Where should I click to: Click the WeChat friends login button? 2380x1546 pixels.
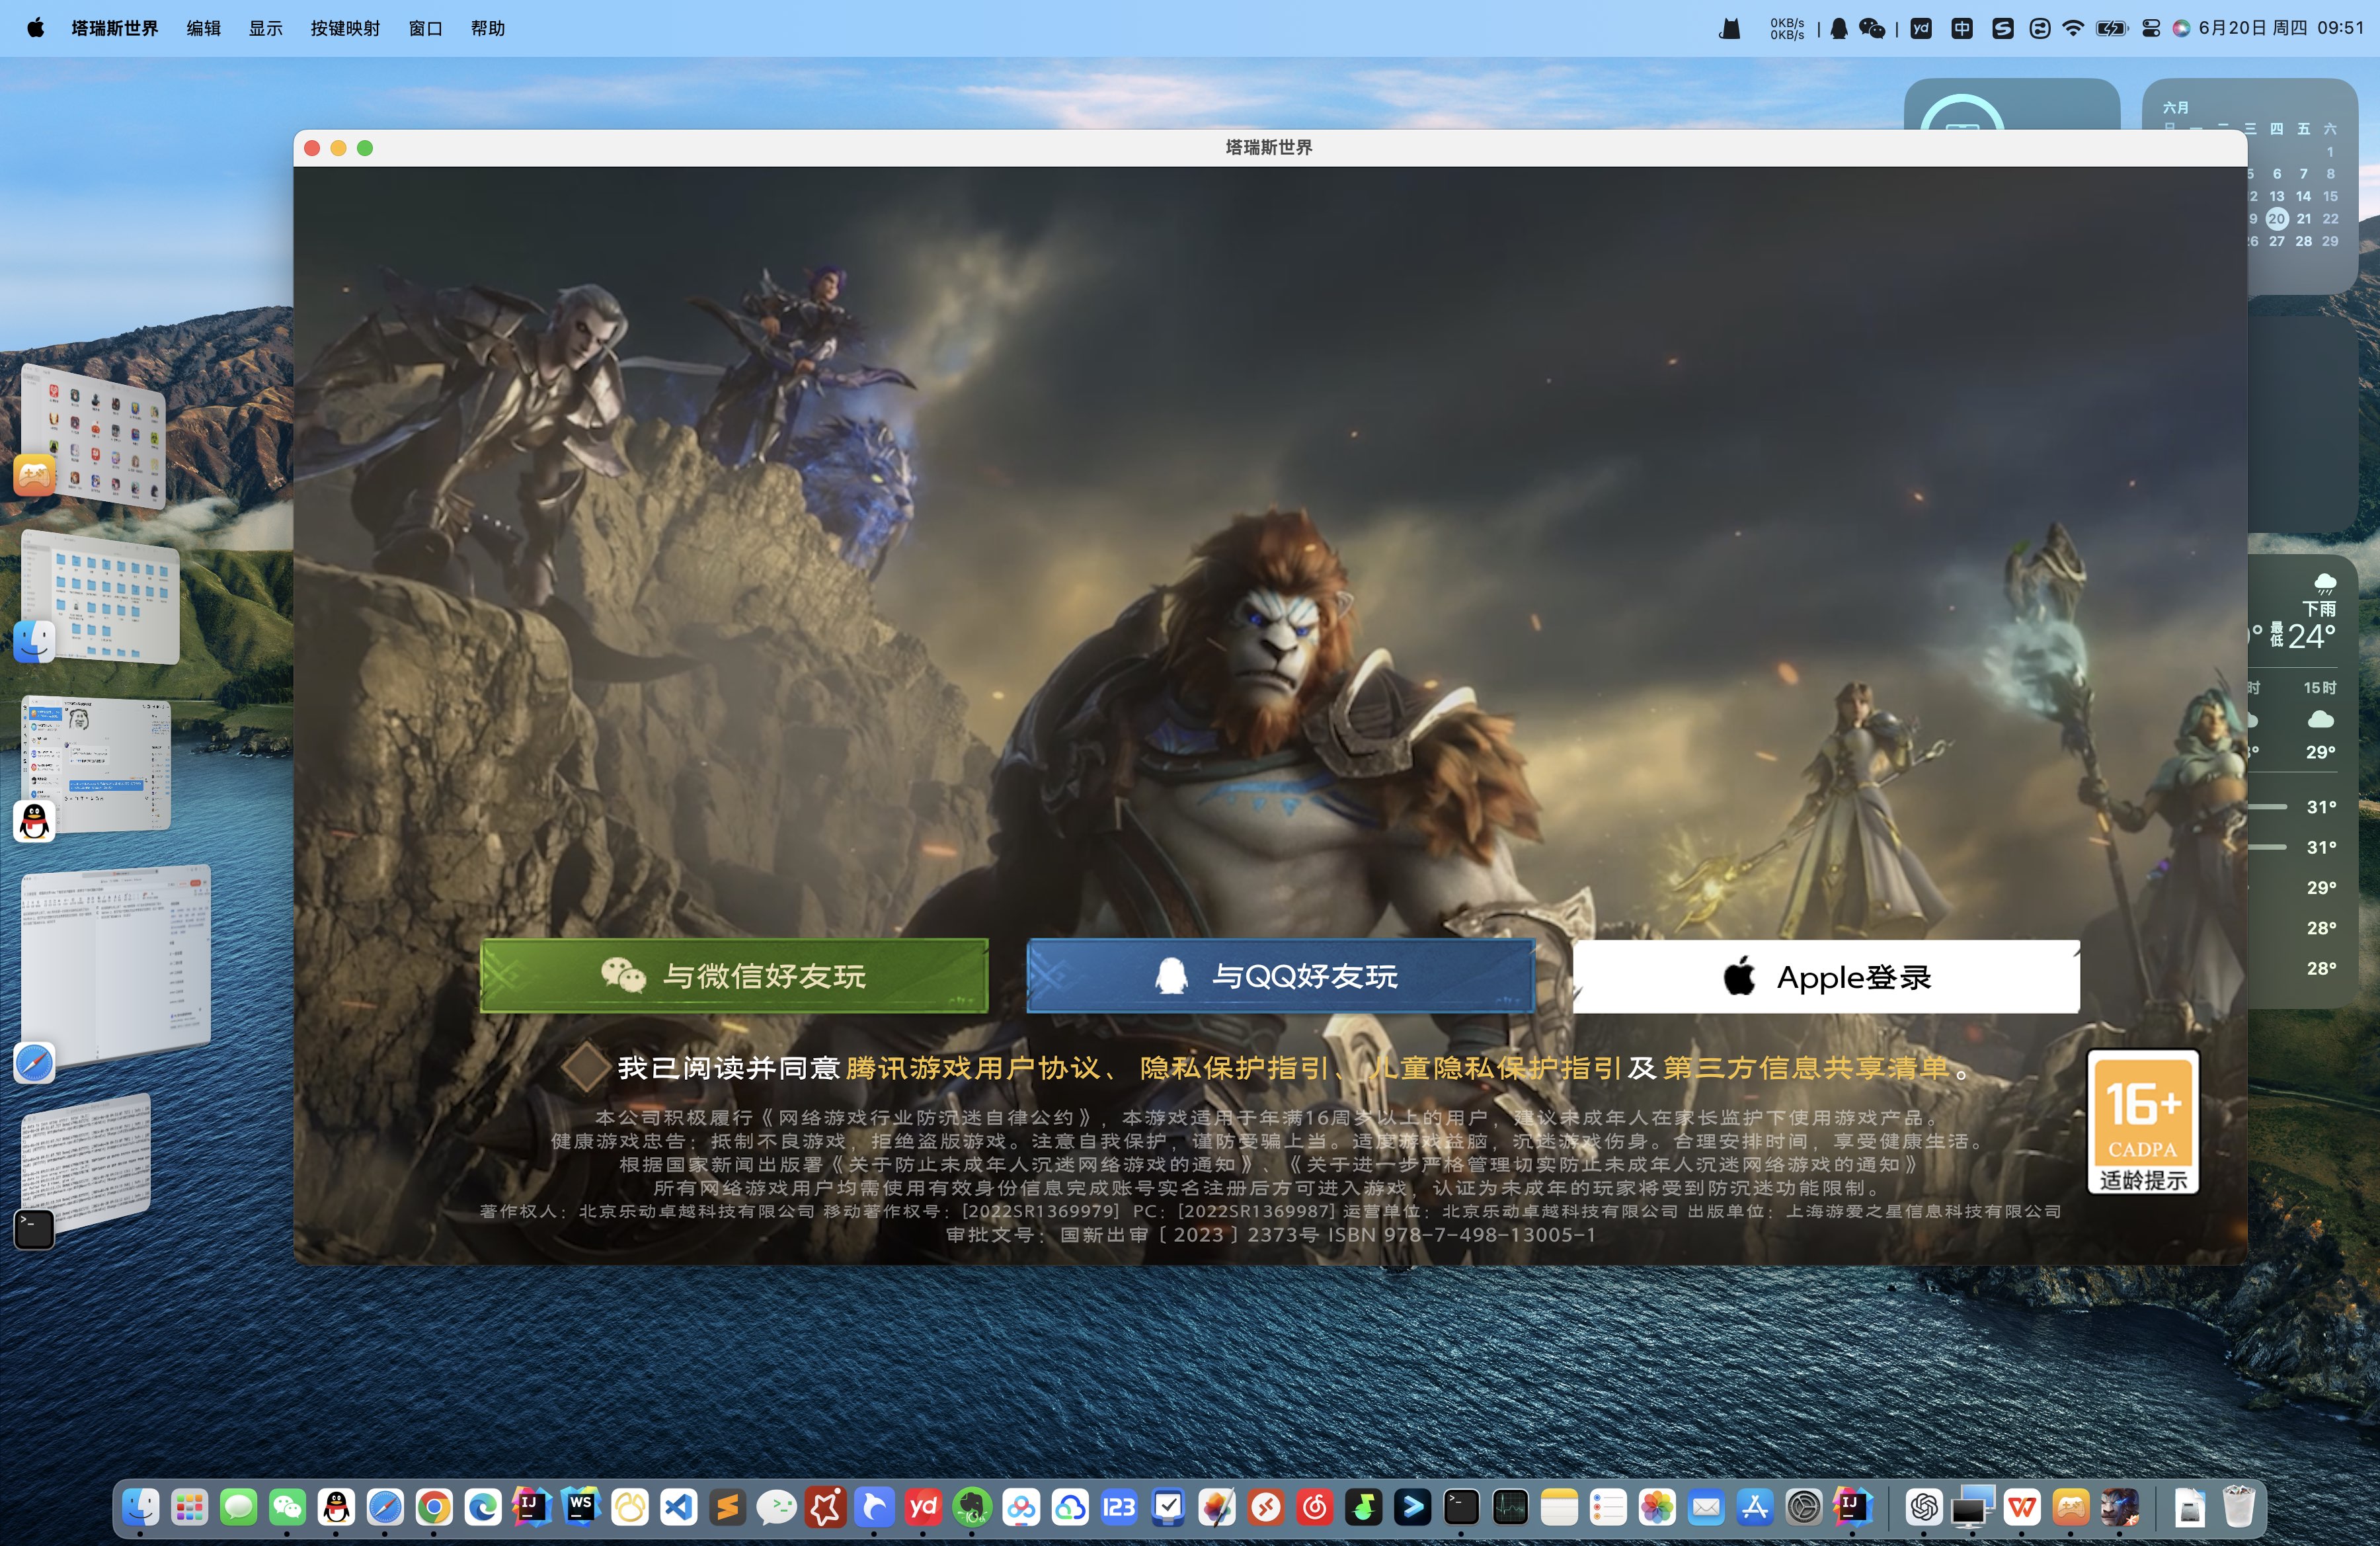(x=734, y=975)
